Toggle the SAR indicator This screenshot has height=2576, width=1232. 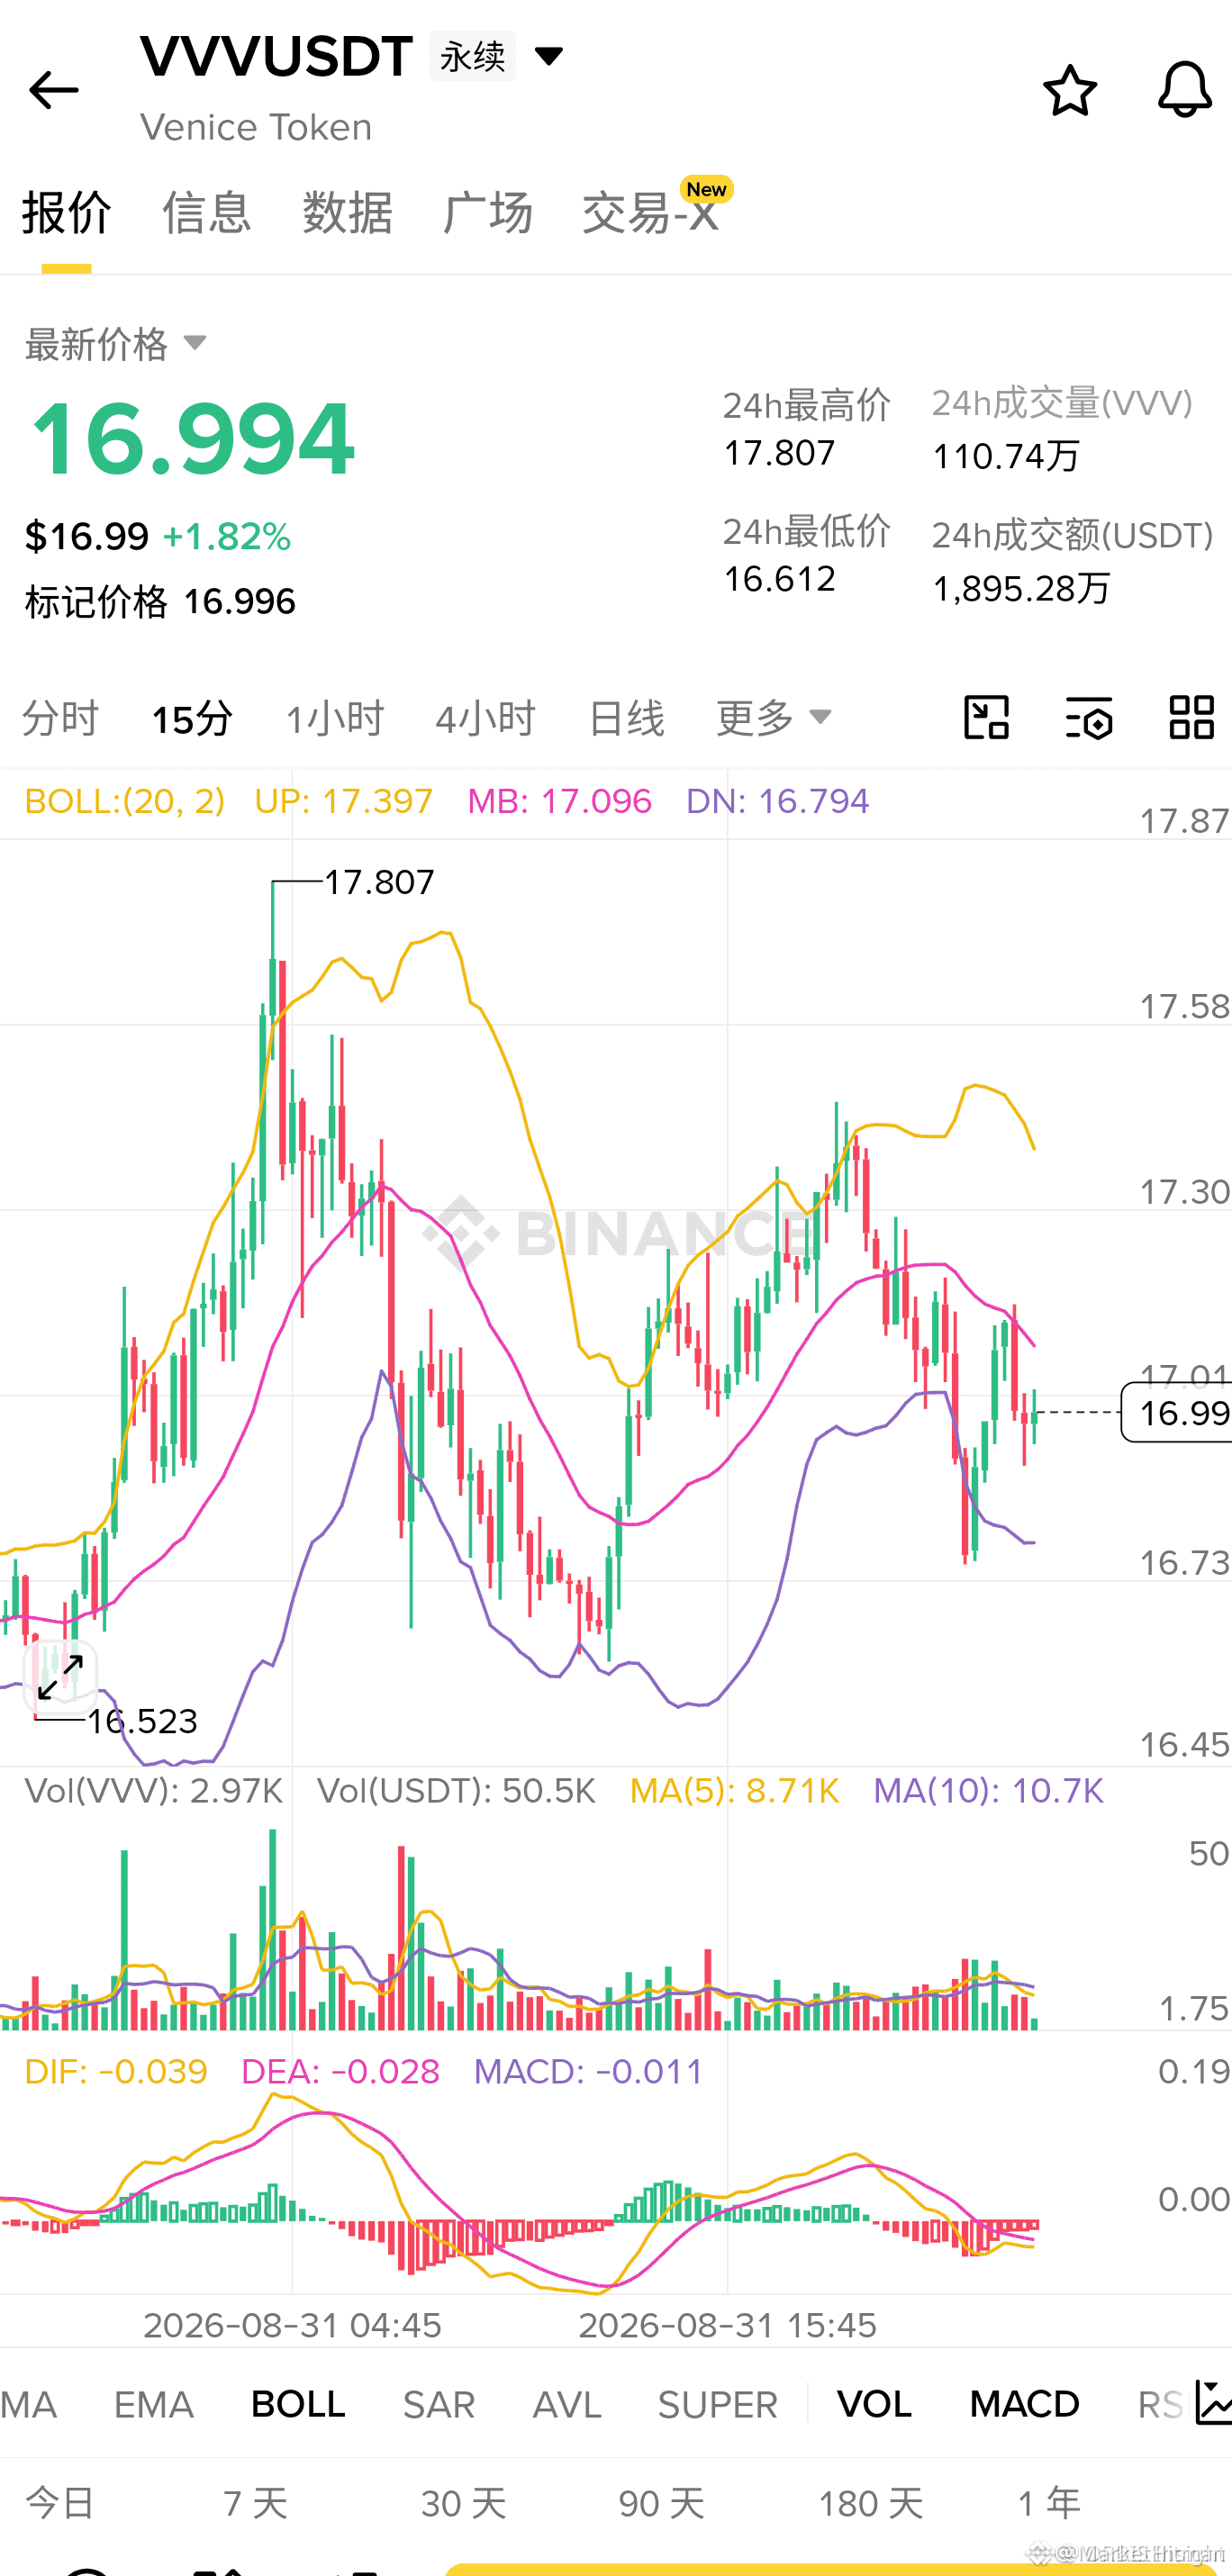[439, 2404]
